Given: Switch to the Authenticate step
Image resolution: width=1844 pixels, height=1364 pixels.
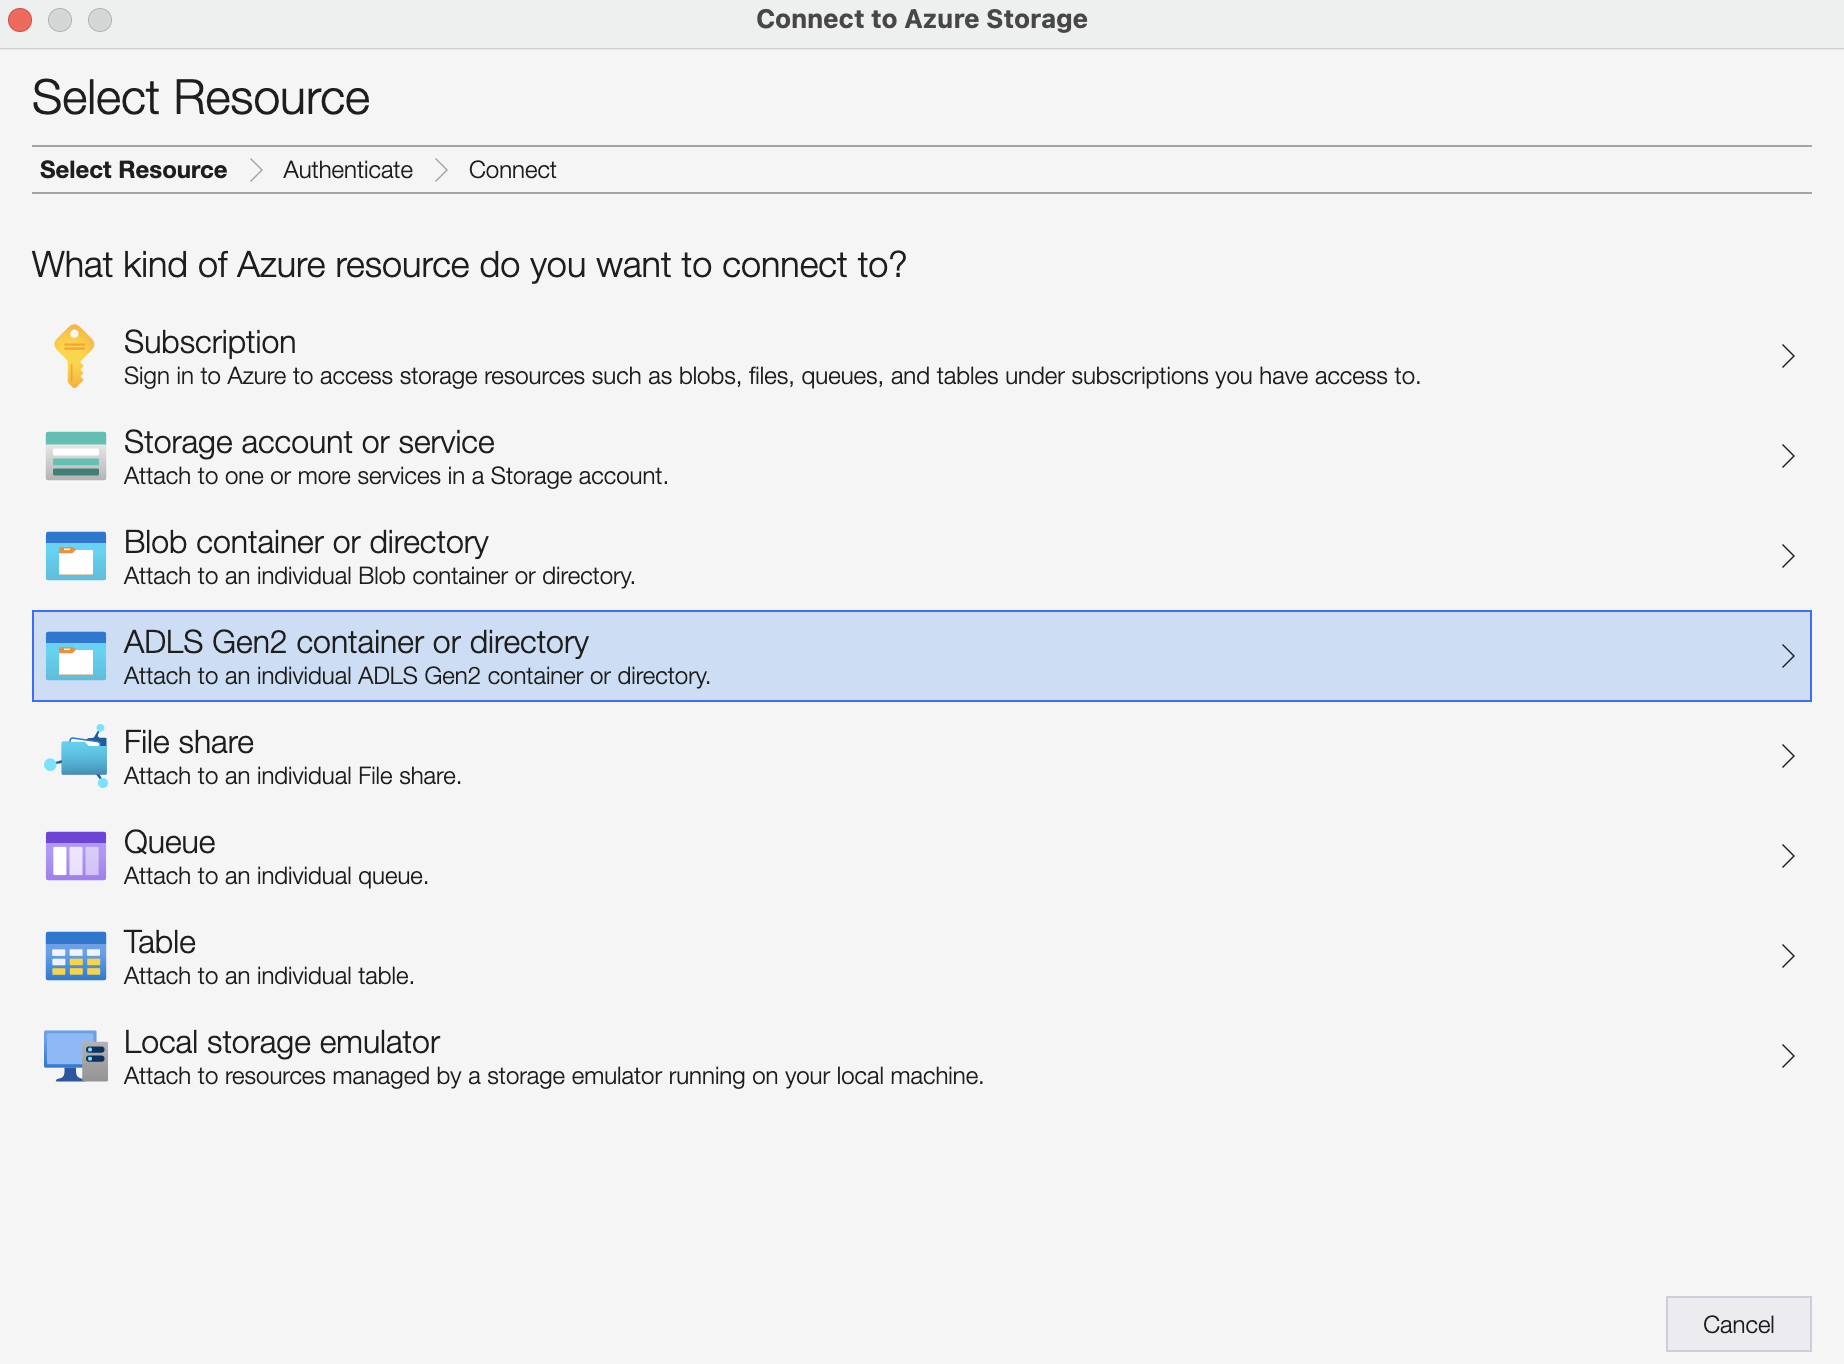Looking at the screenshot, I should (347, 169).
